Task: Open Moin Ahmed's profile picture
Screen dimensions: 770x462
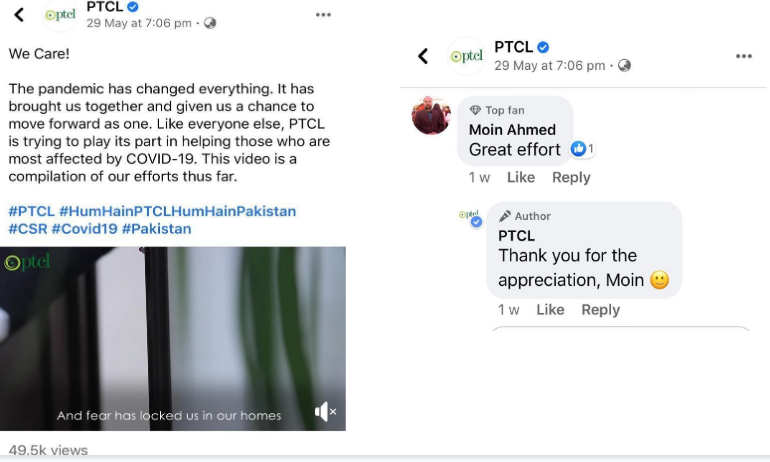Action: (431, 116)
